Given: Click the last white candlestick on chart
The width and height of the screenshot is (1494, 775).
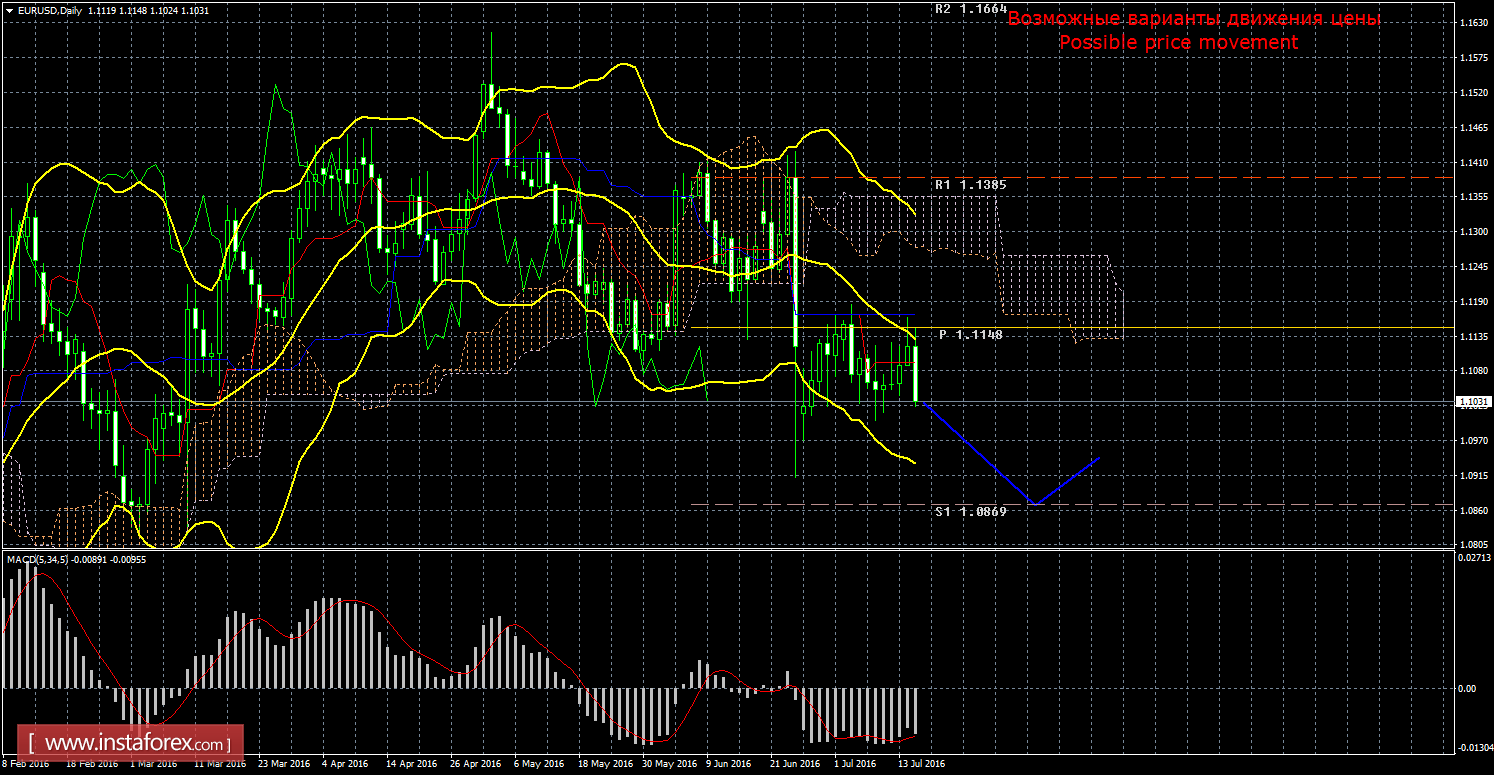Looking at the screenshot, I should click(916, 374).
